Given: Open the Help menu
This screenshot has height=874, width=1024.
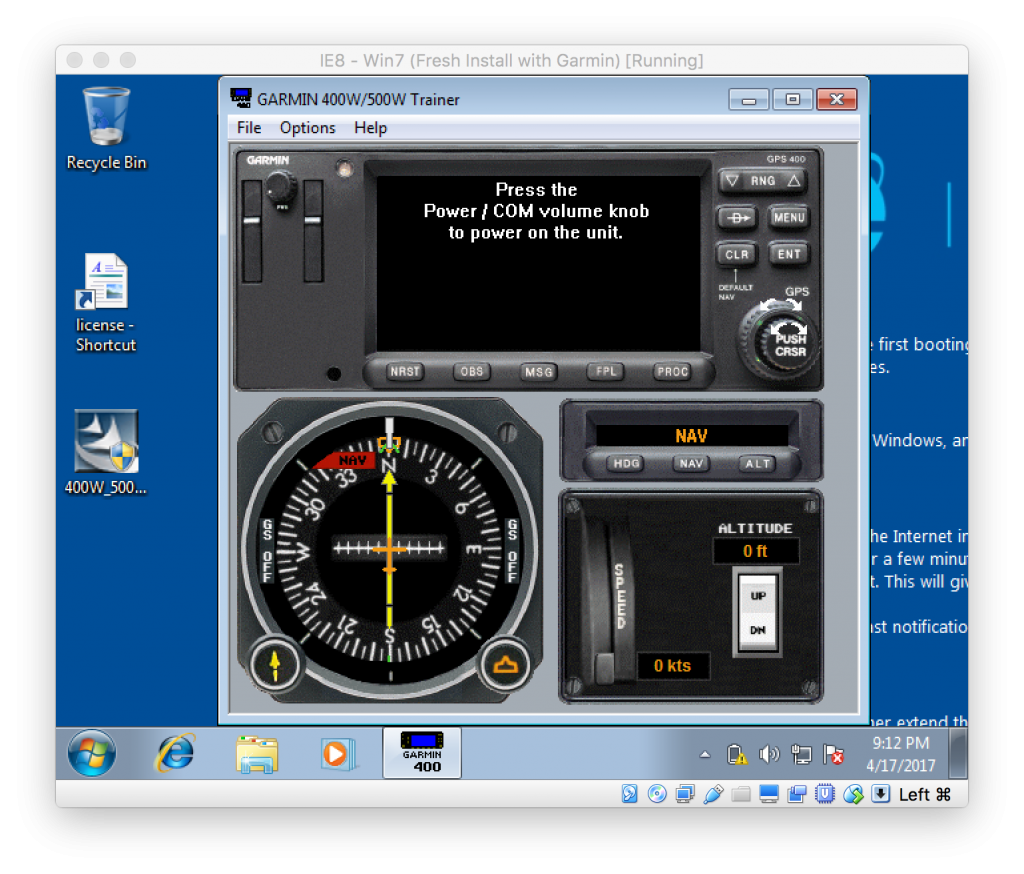Looking at the screenshot, I should point(370,127).
